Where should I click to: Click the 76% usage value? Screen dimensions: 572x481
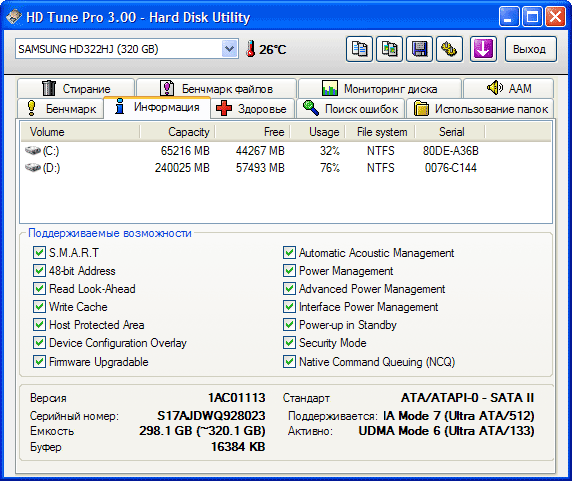coord(330,168)
